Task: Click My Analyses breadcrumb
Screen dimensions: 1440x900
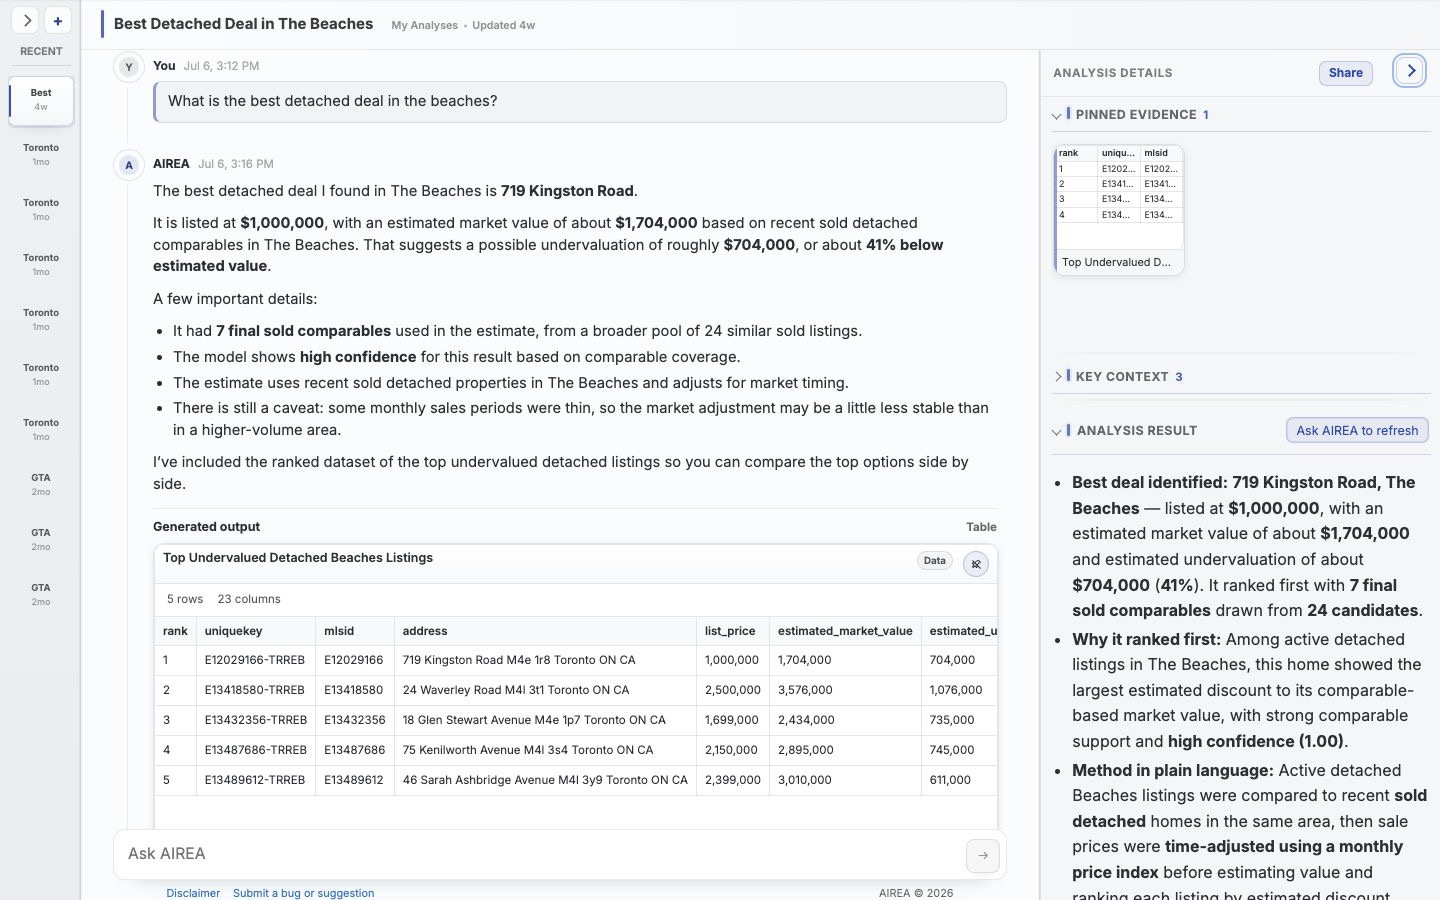Action: [424, 25]
